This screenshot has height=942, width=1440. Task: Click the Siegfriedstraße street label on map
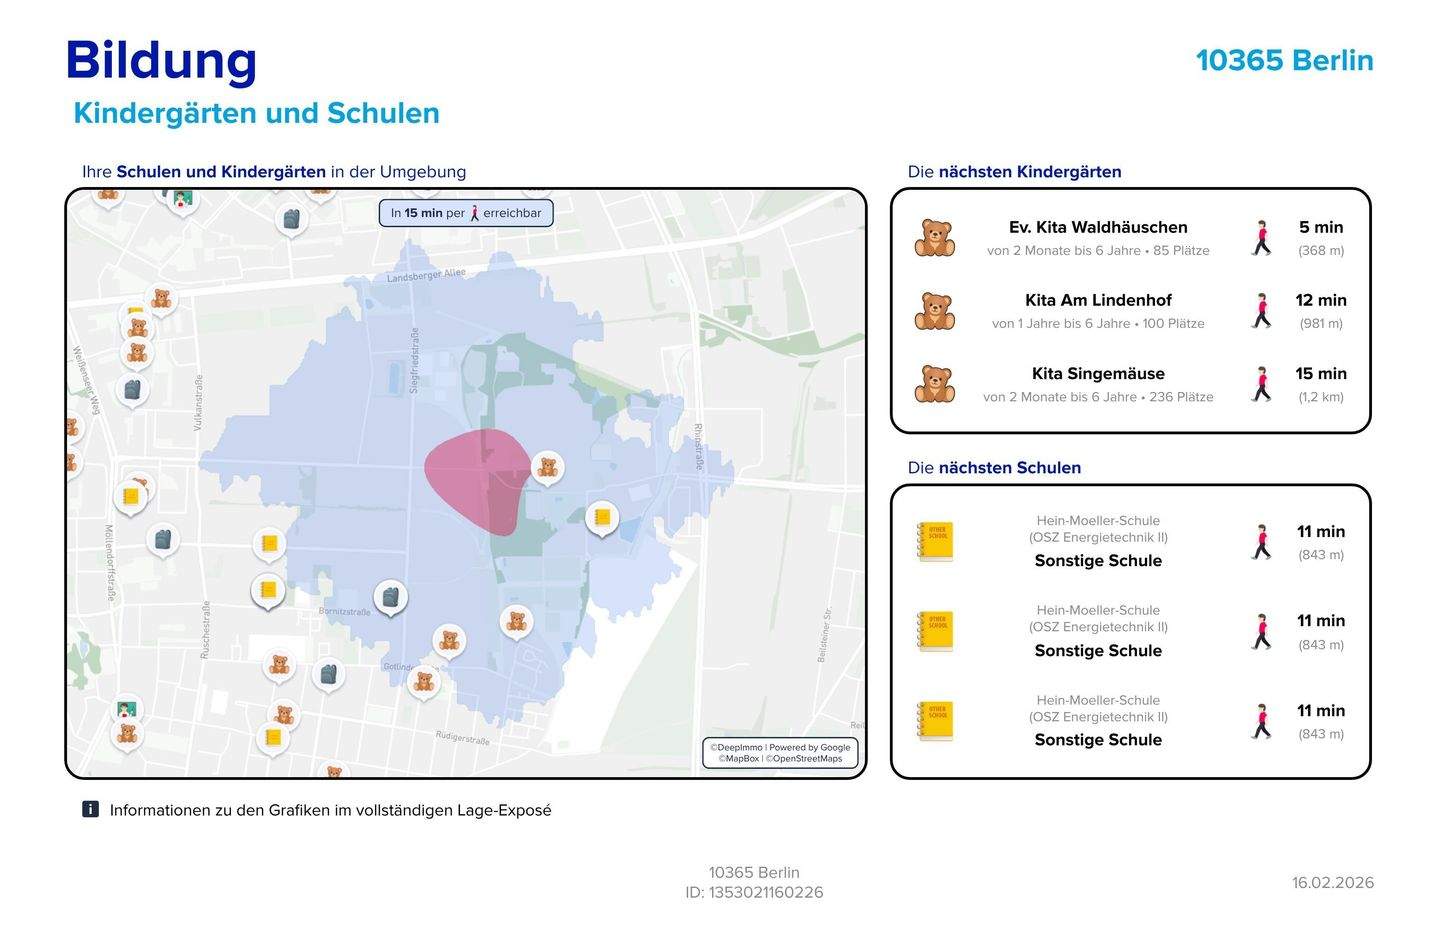[414, 360]
